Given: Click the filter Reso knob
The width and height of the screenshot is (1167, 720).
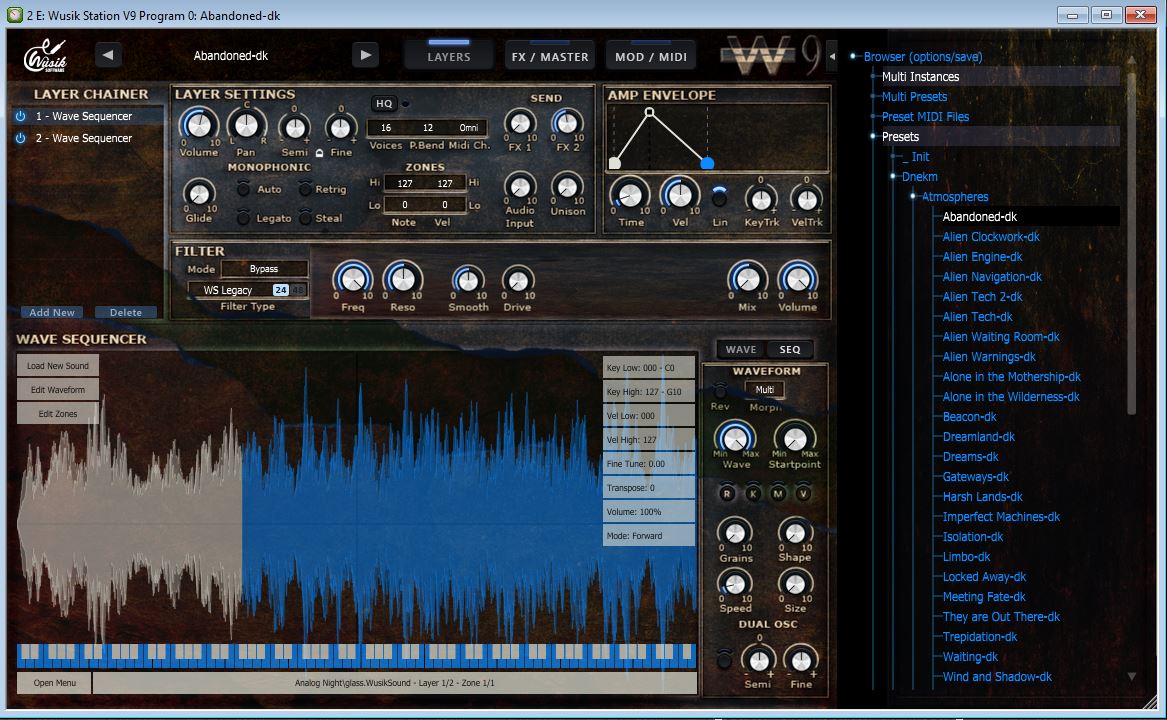Looking at the screenshot, I should [x=403, y=279].
